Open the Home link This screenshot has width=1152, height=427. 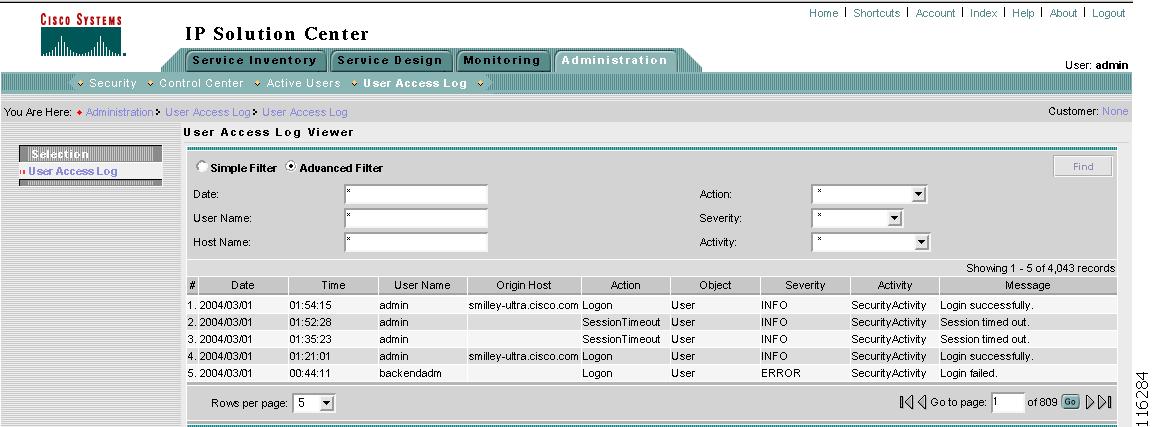(x=824, y=13)
